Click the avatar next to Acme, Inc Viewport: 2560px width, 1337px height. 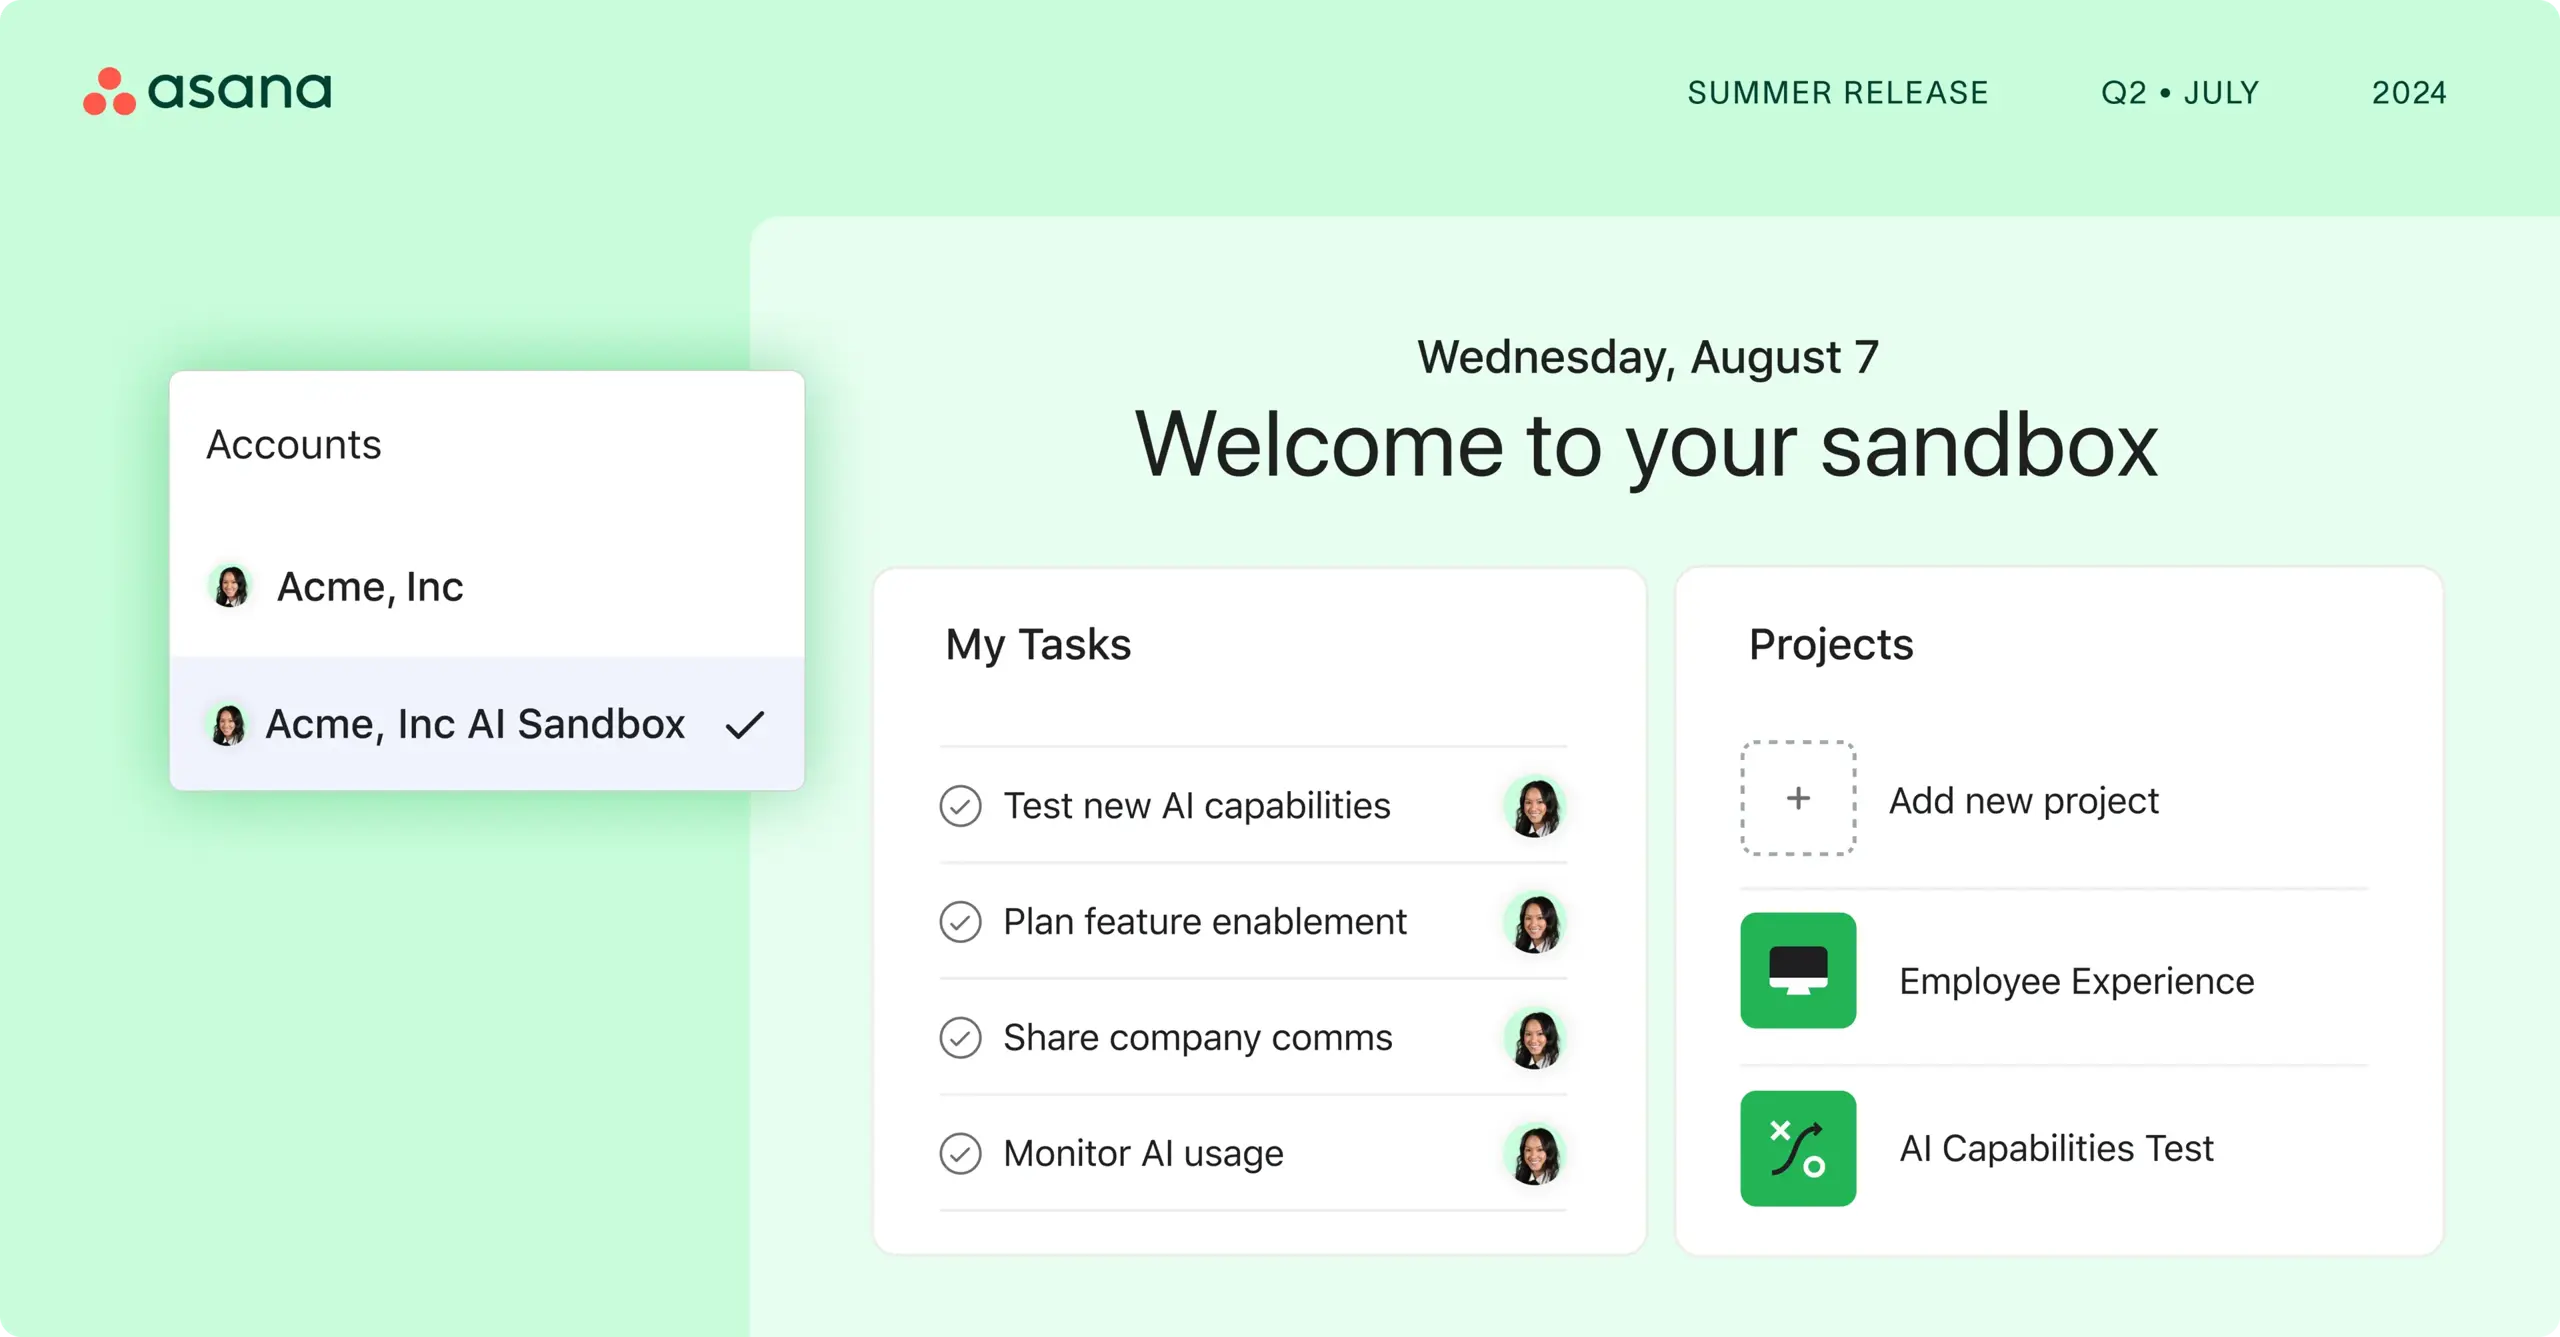[231, 586]
